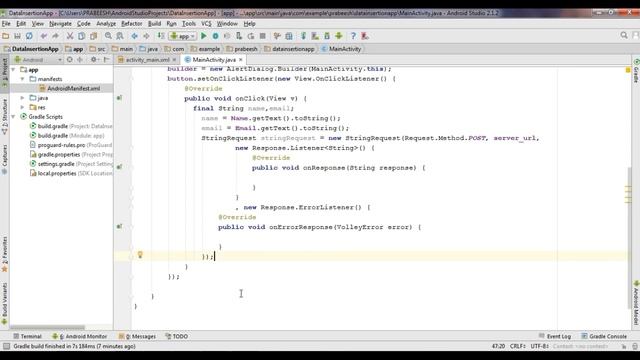This screenshot has width=640, height=360.
Task: Click the Debug app icon
Action: [216, 36]
